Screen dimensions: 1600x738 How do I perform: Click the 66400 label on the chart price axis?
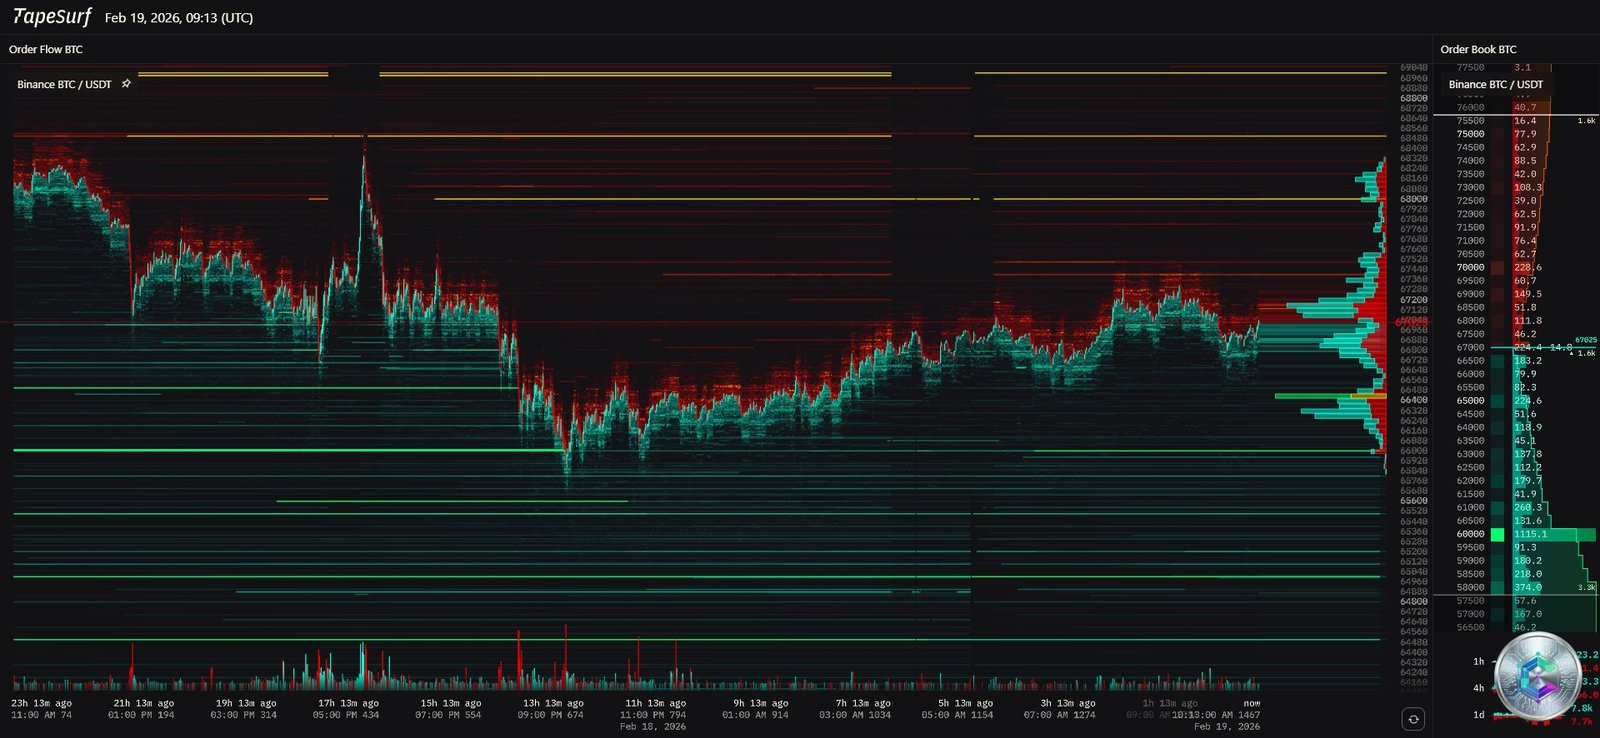pyautogui.click(x=1414, y=400)
